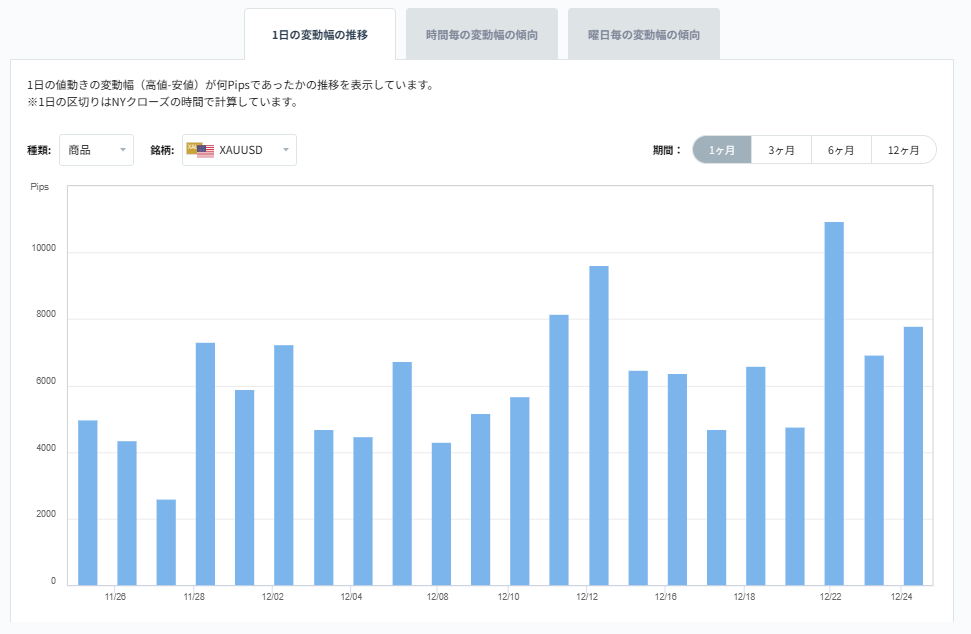Click the highlighted 1ヶ月 period button
The height and width of the screenshot is (634, 971).
tap(721, 148)
